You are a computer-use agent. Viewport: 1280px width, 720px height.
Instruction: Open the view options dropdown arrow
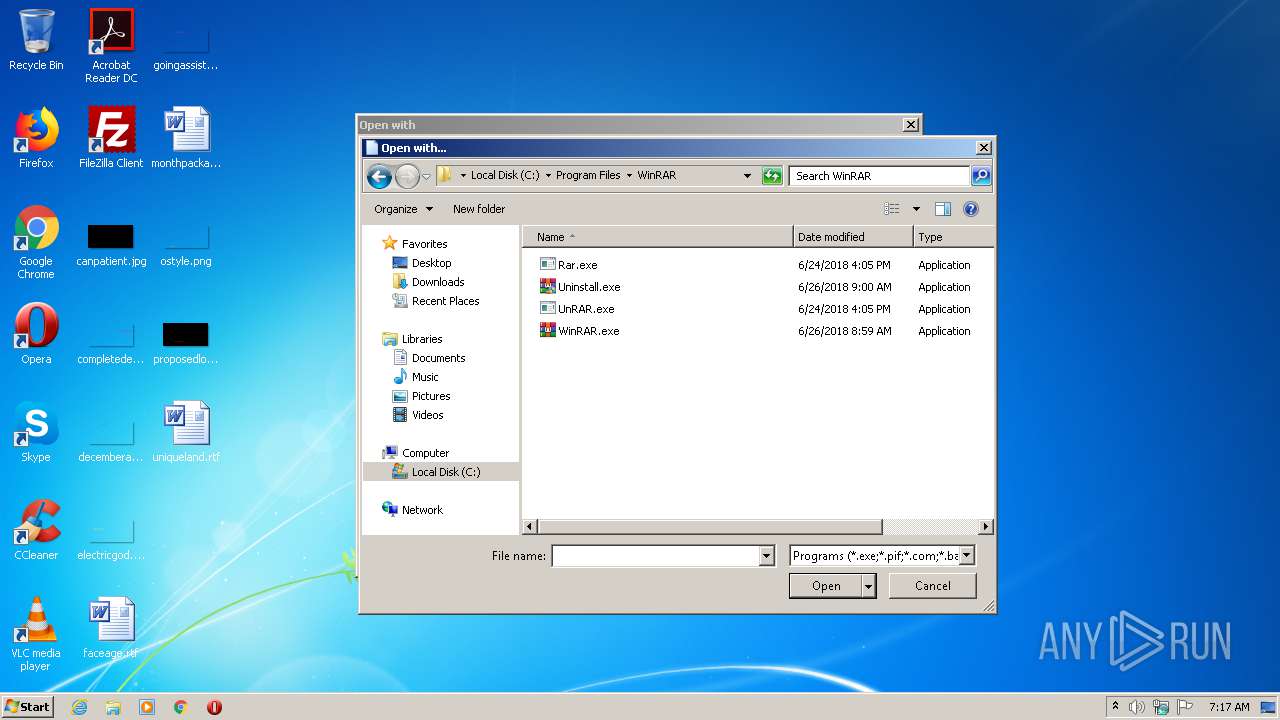coord(916,209)
